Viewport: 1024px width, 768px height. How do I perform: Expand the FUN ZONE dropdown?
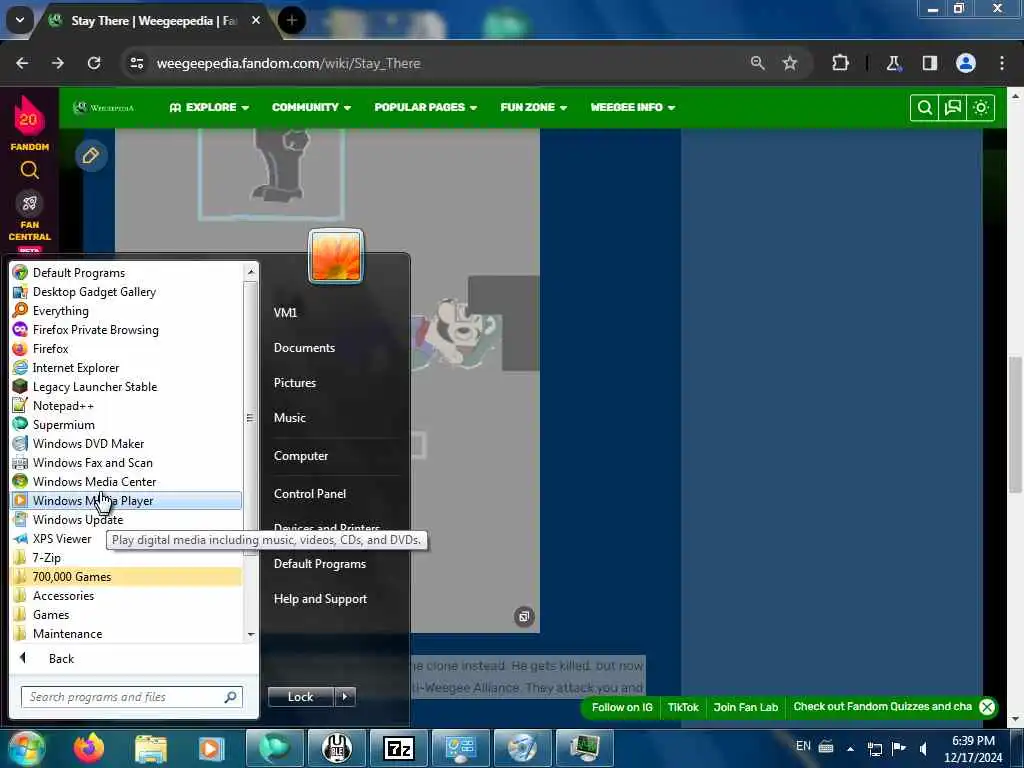coord(534,107)
